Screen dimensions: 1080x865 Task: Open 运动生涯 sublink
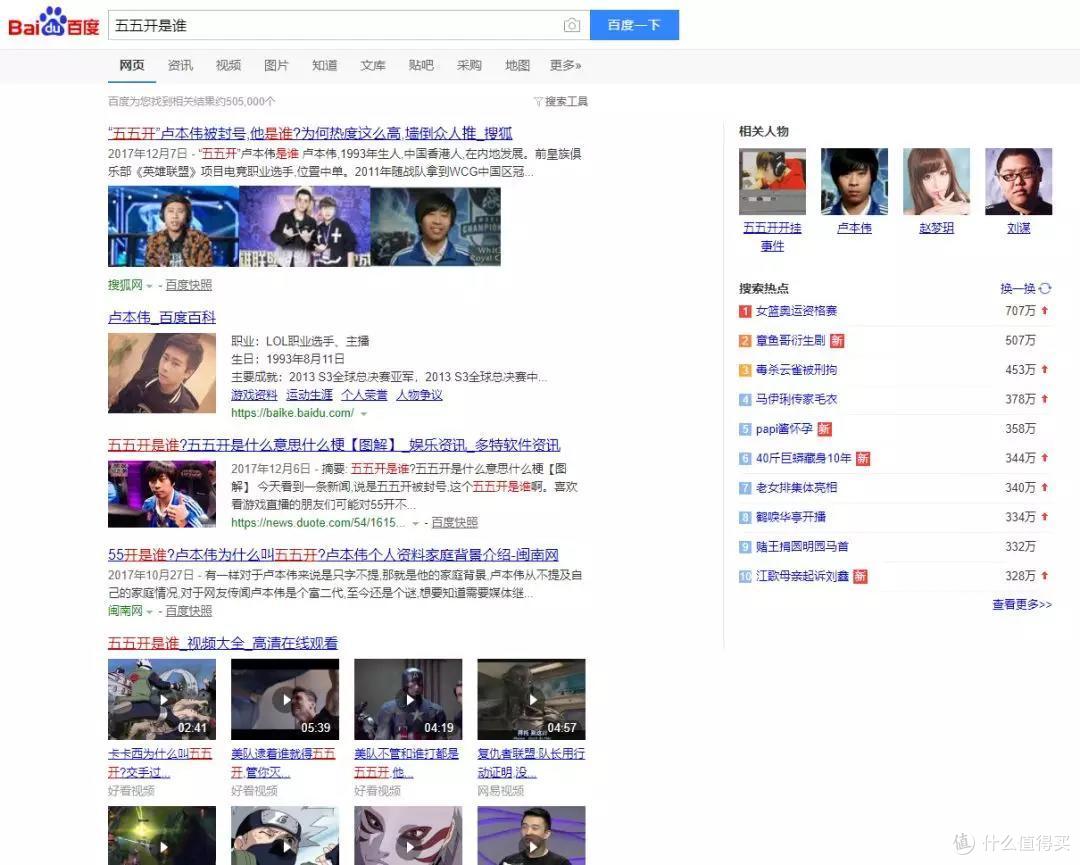[x=309, y=395]
